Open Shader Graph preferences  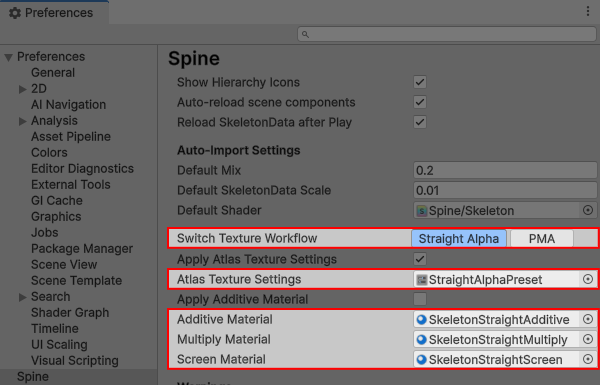(70, 313)
